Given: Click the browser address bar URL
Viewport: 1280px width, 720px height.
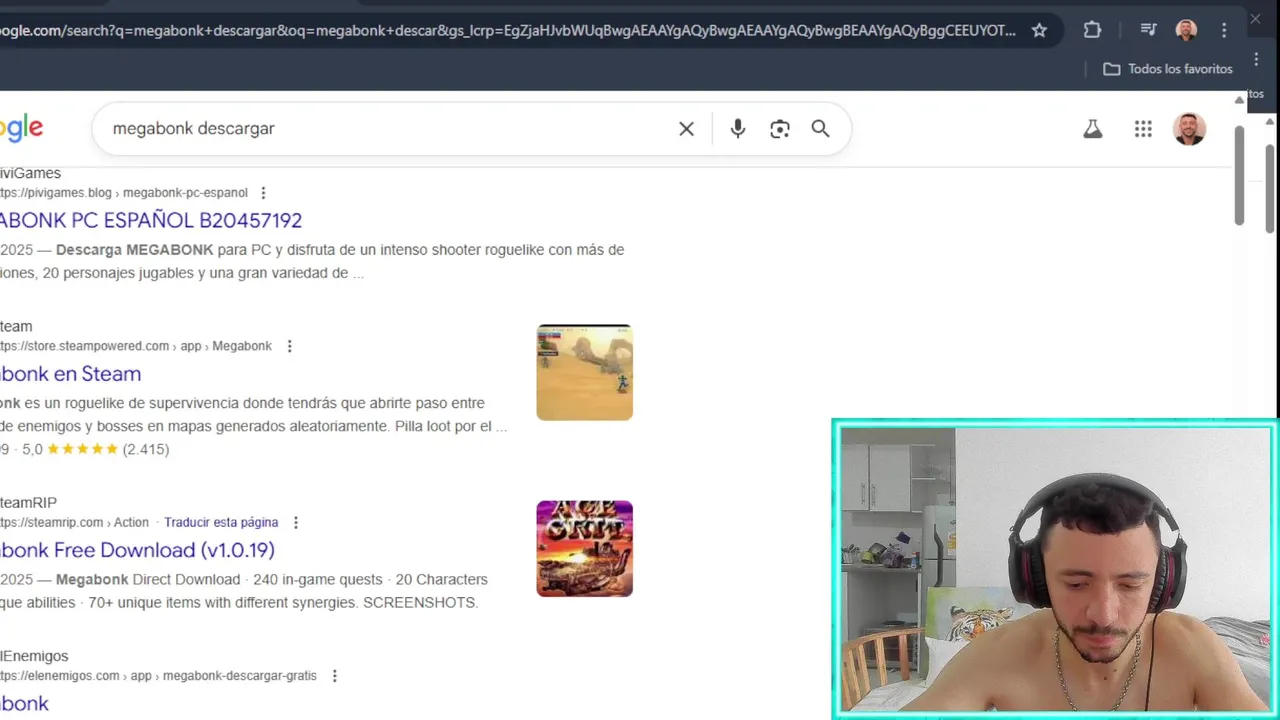Looking at the screenshot, I should coord(508,30).
